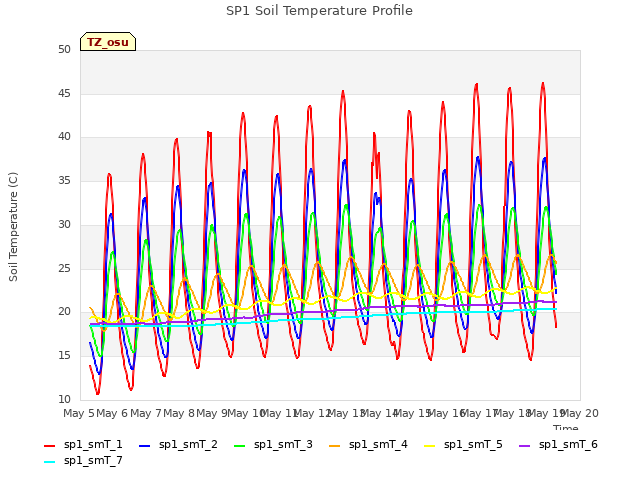Toggle the sp1_smT_5 legend entry
This screenshot has width=640, height=480.
click(464, 445)
